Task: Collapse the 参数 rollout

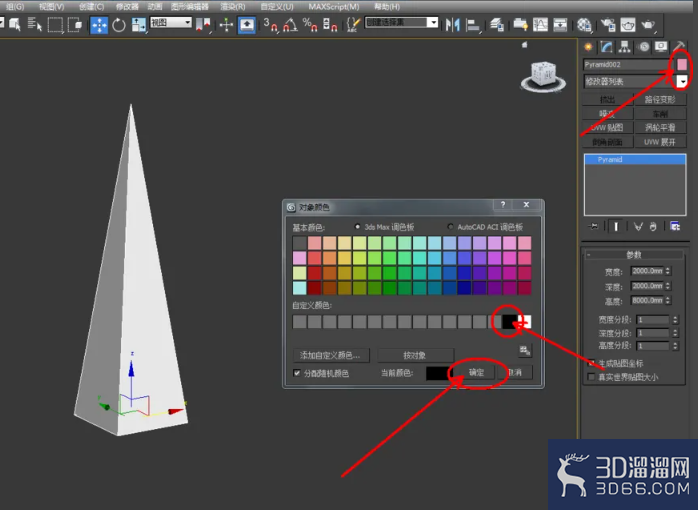Action: 633,255
